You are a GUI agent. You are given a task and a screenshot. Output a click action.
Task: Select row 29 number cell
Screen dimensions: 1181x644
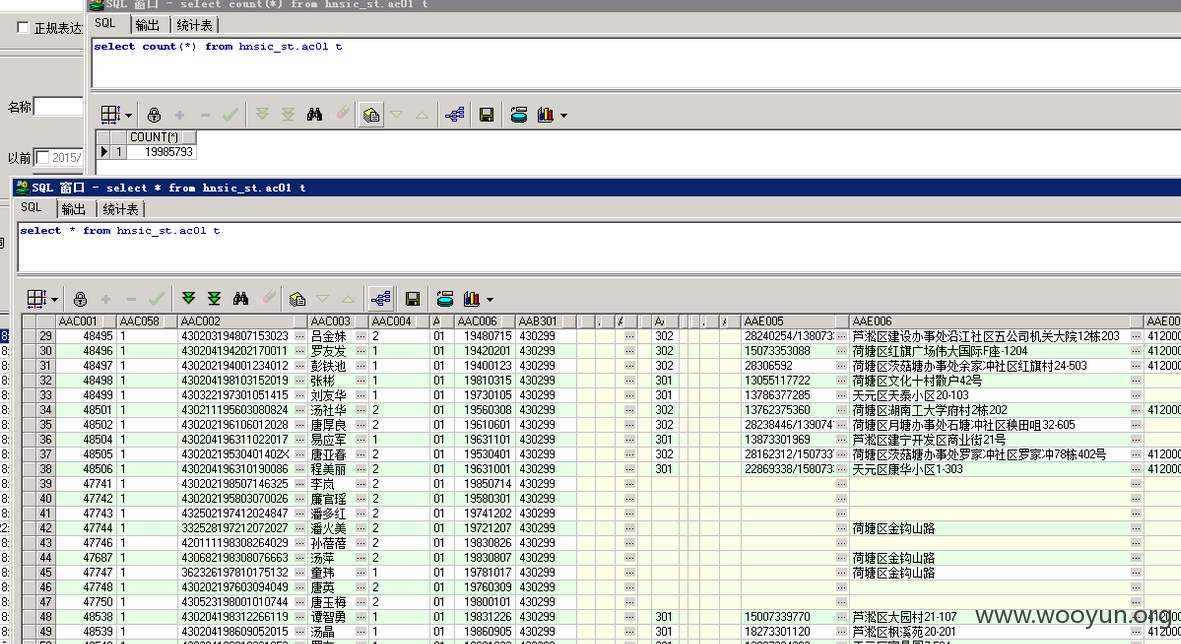coord(46,336)
